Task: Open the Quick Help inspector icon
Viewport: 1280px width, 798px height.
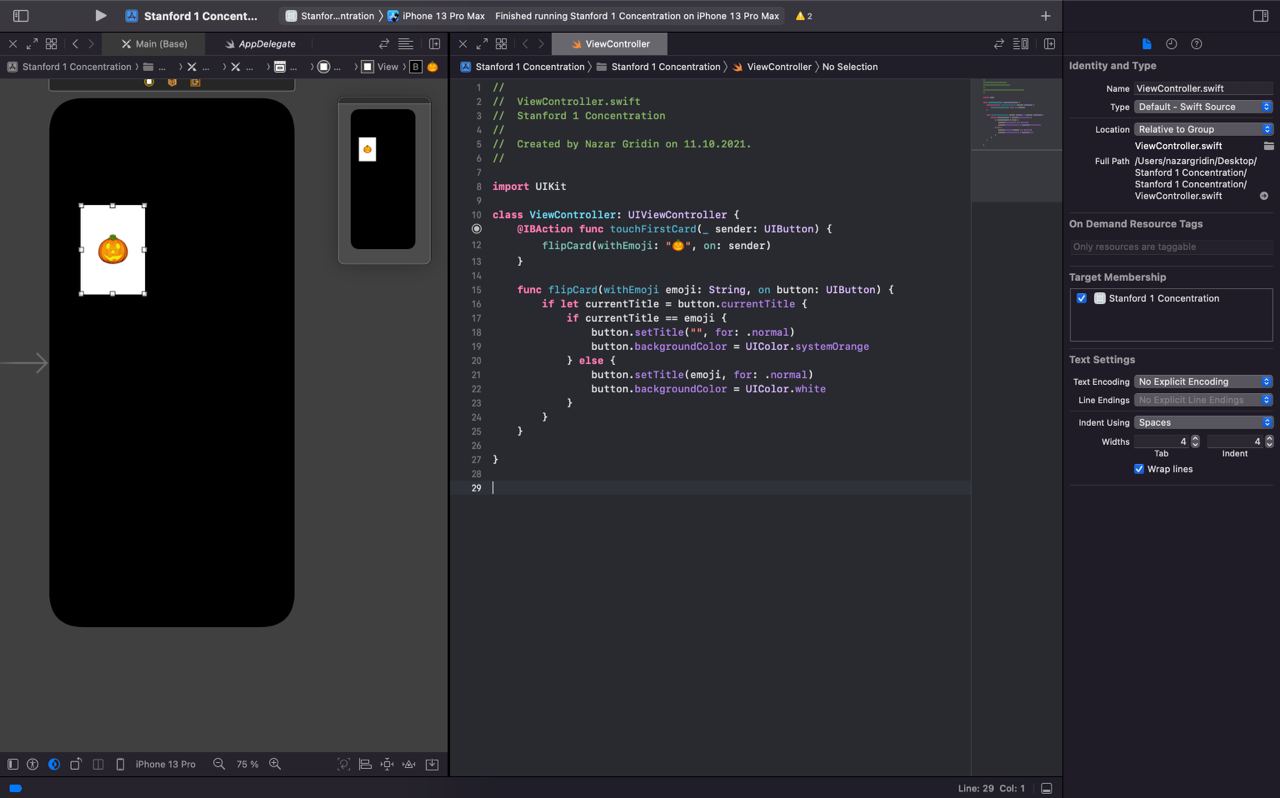Action: coord(1196,44)
